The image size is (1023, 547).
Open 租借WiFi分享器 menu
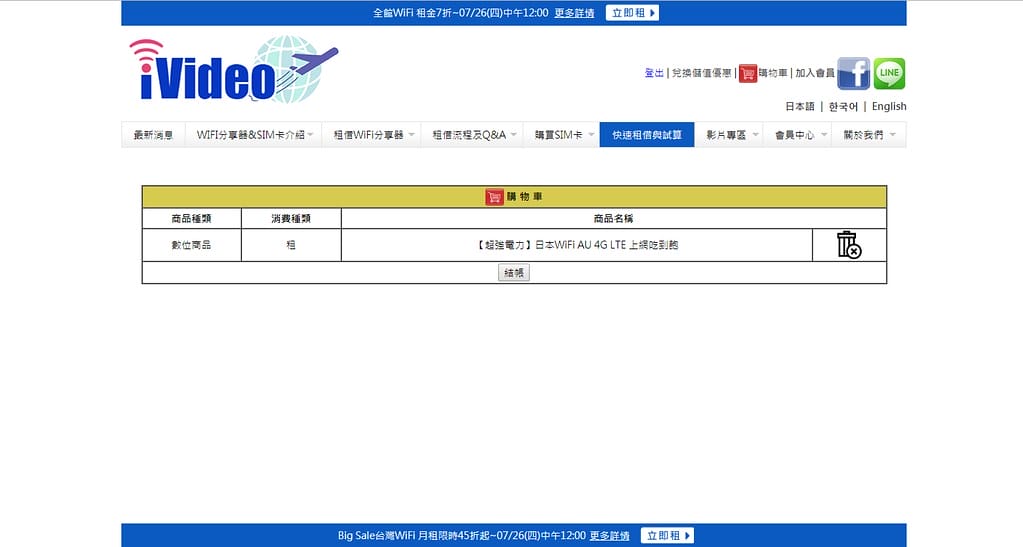(369, 135)
